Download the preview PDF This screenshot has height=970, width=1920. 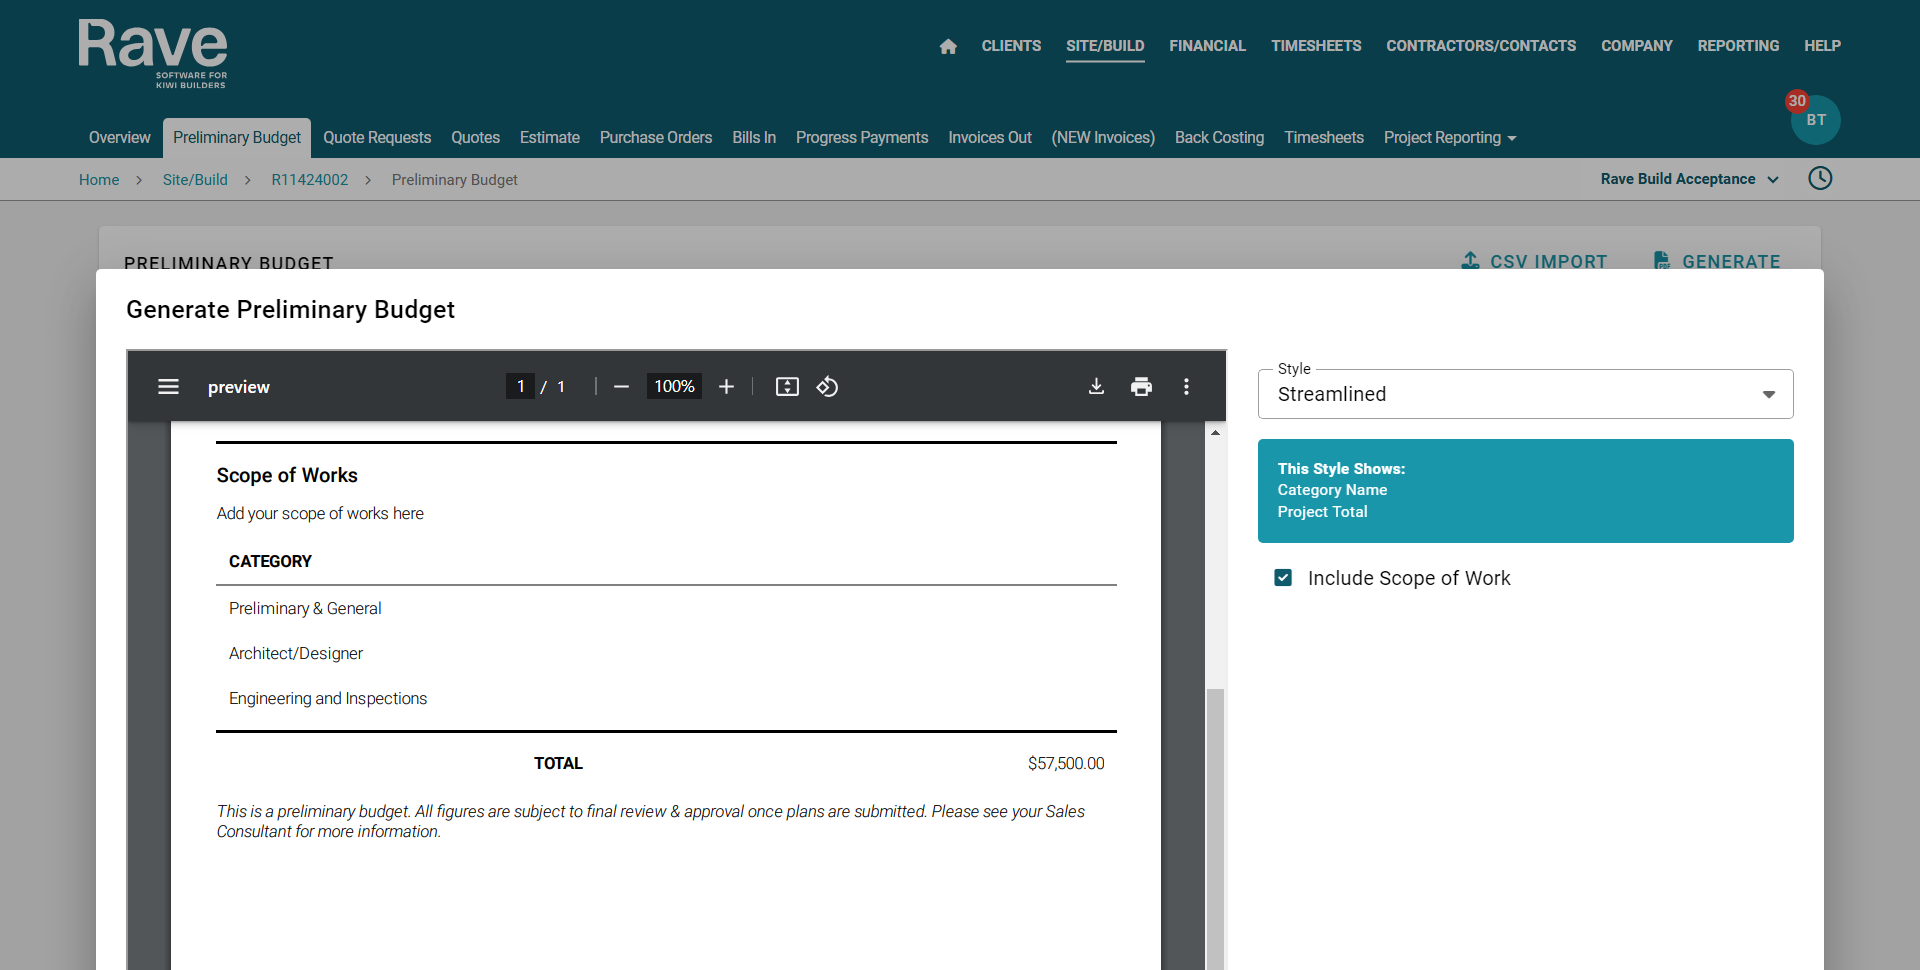pos(1096,387)
